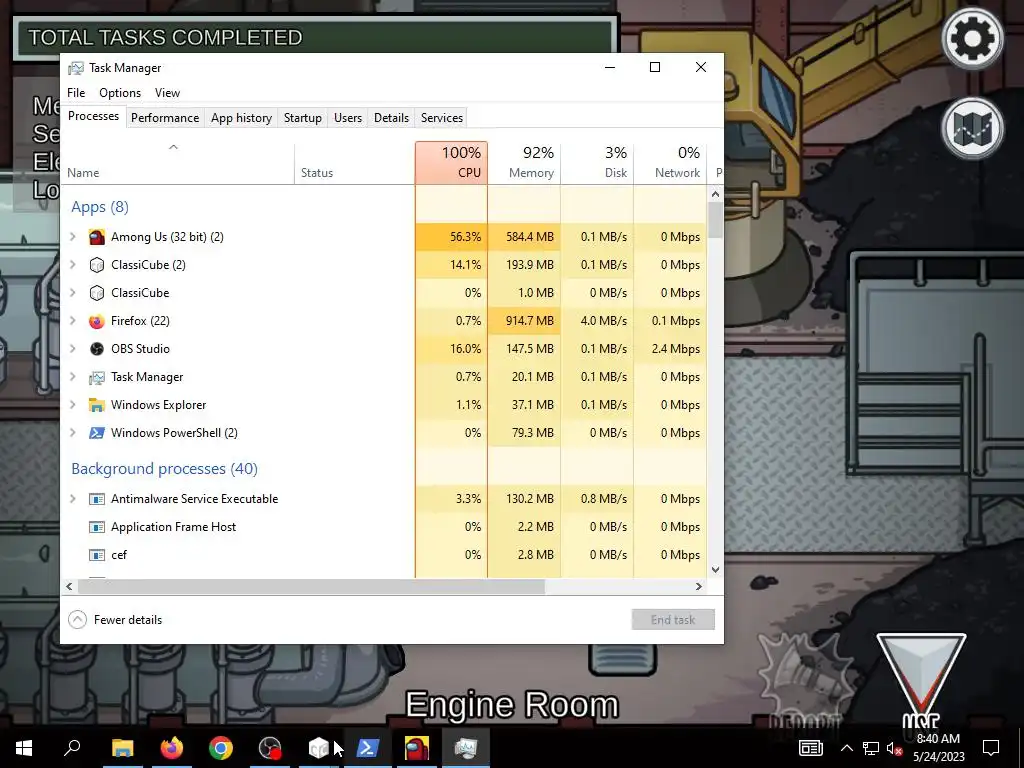Click the Windows Explorer folder icon in list
Viewport: 1024px width, 768px height.
[x=97, y=405]
